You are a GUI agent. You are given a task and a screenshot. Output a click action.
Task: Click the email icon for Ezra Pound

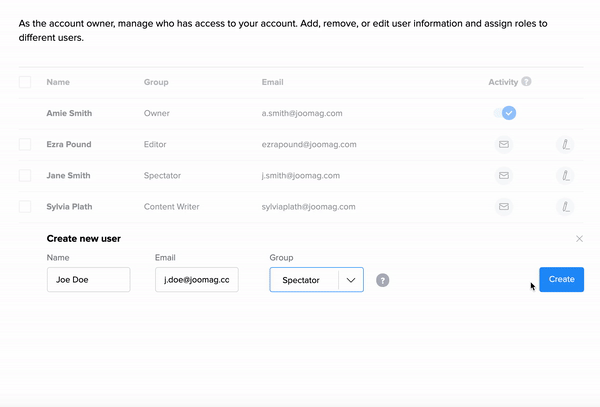[505, 145]
